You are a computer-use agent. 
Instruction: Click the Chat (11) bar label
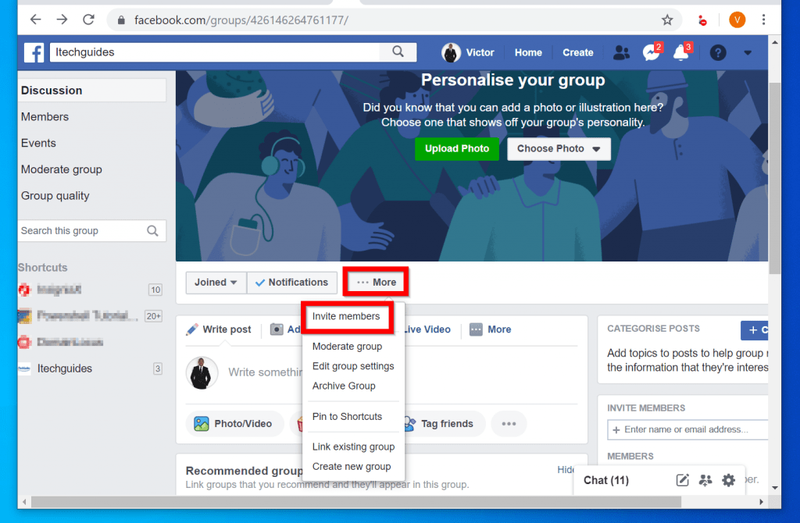click(x=606, y=480)
